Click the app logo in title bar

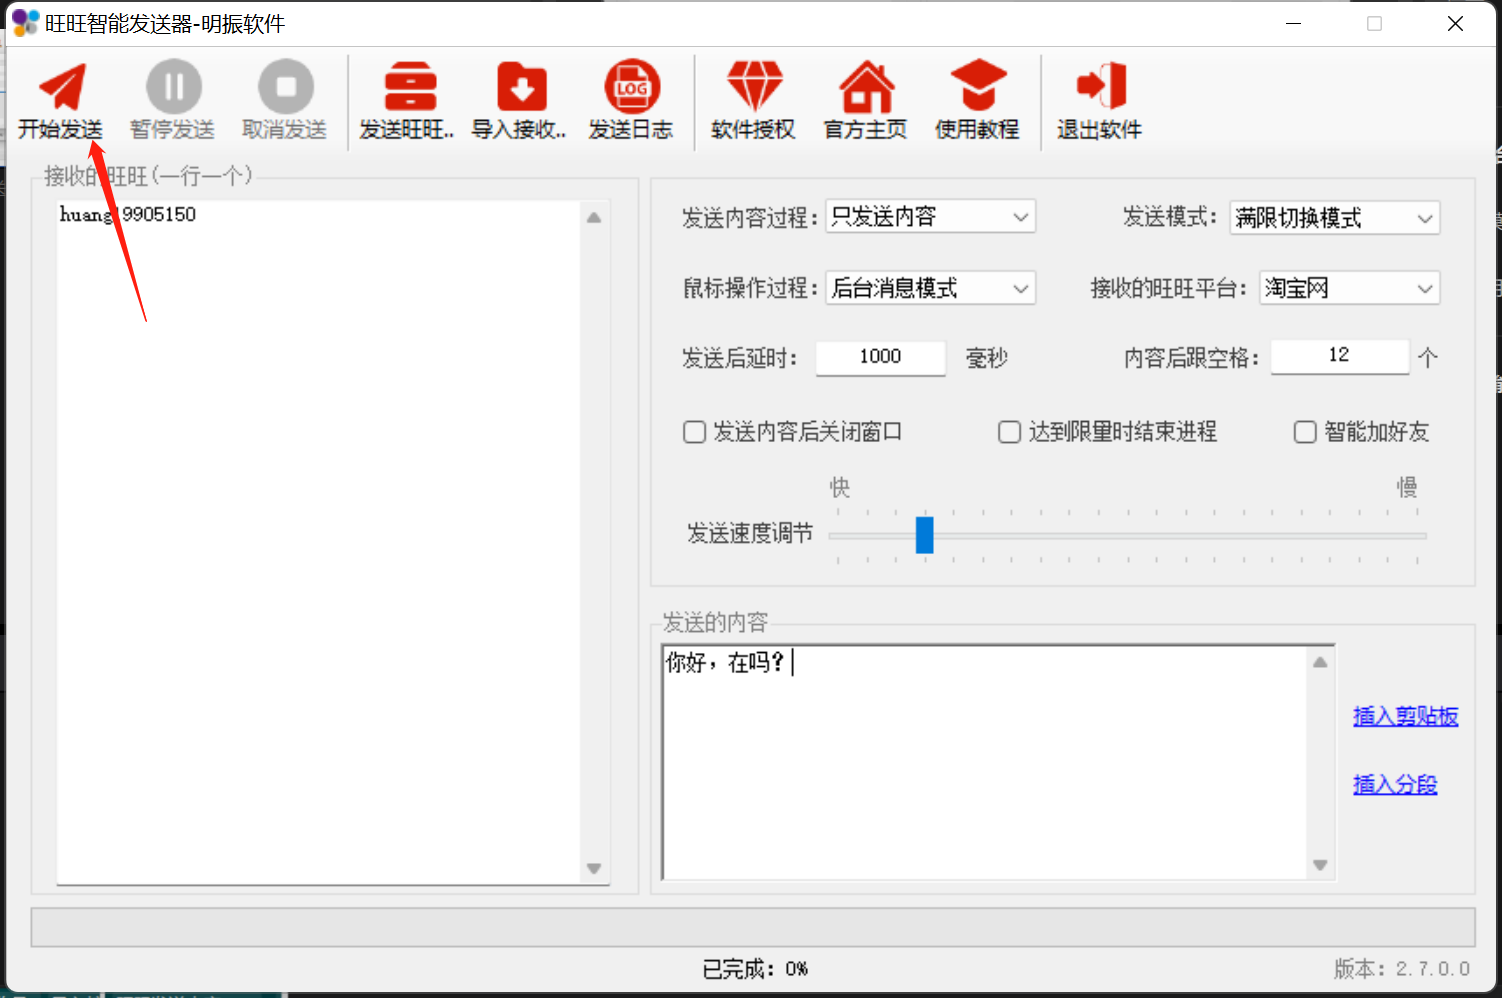point(25,23)
